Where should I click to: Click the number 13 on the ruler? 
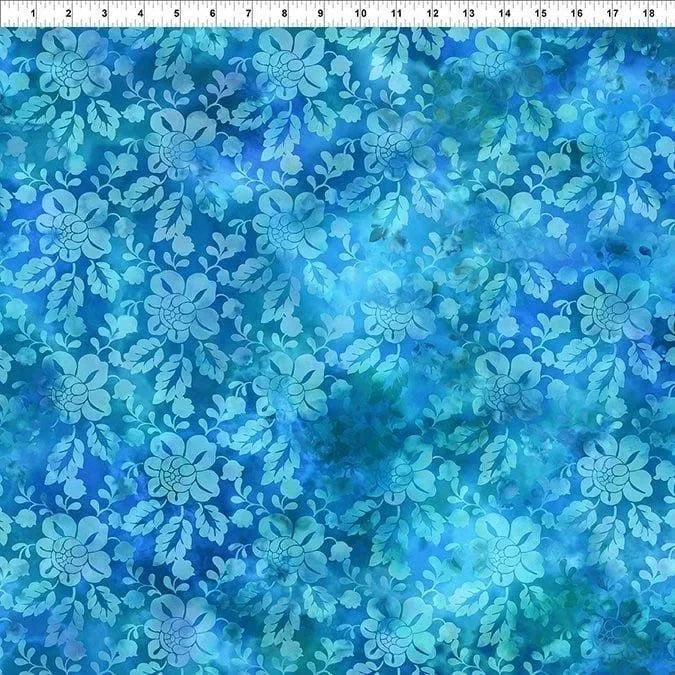point(468,15)
